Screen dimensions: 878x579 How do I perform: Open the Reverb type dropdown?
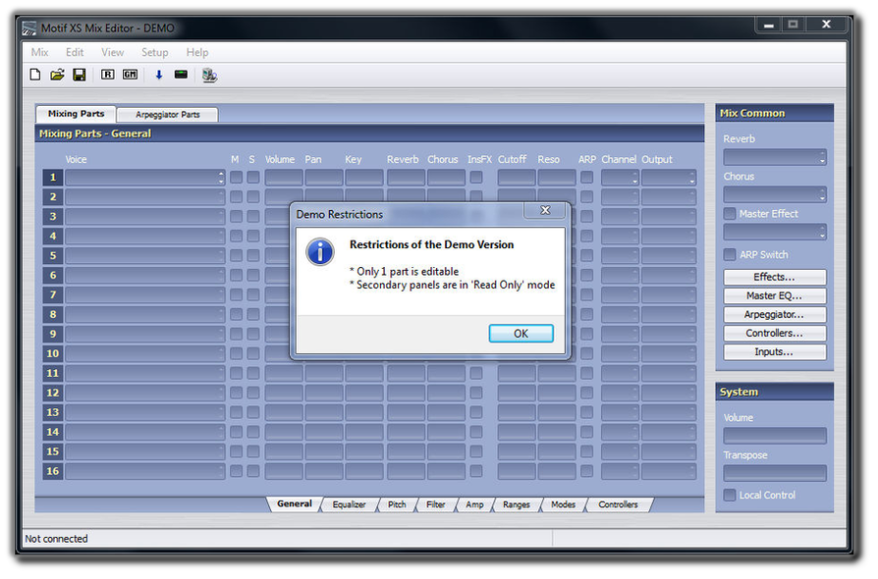(774, 157)
